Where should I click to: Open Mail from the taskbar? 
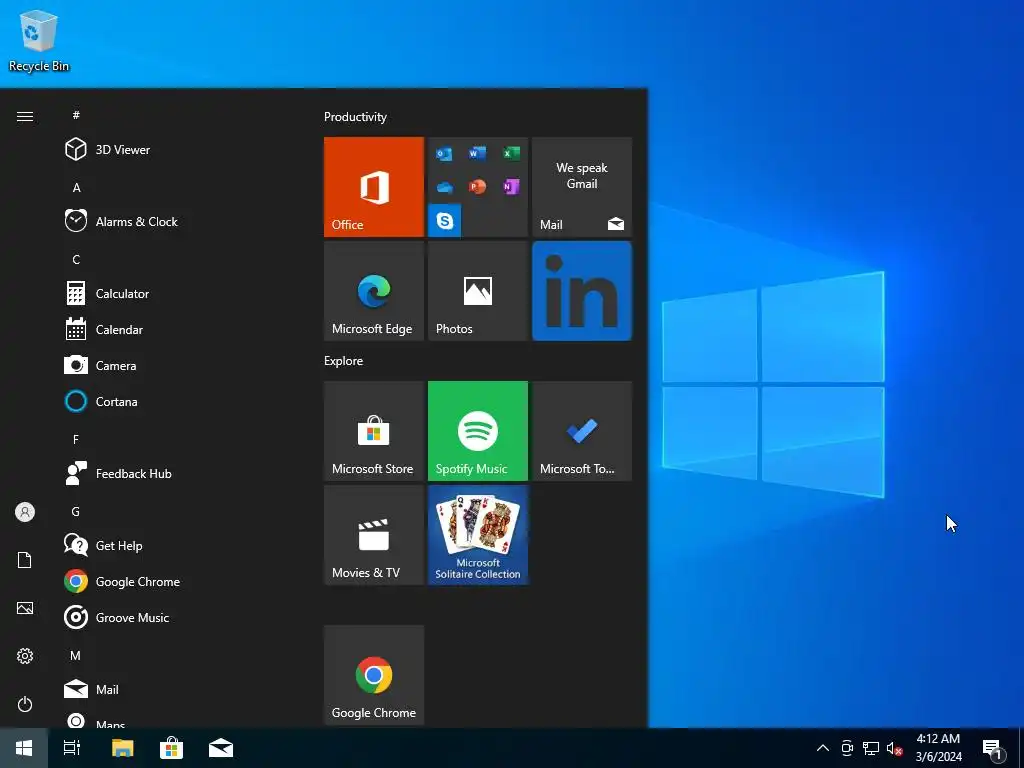[x=221, y=748]
